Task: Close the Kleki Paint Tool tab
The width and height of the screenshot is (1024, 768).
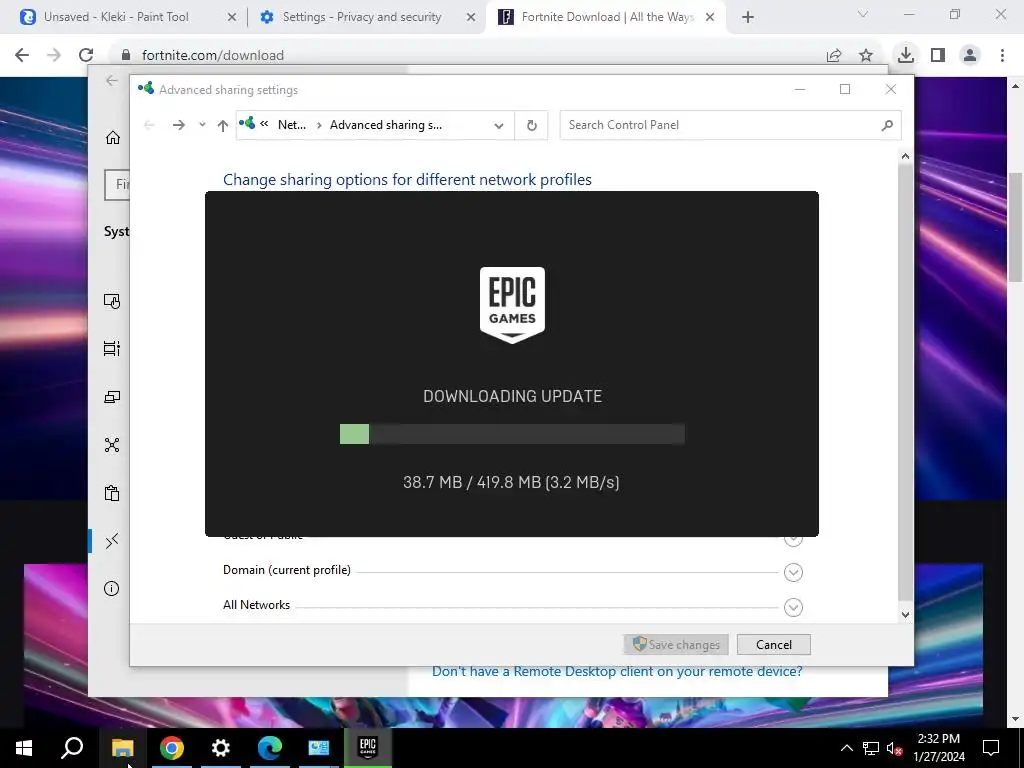Action: 231,18
